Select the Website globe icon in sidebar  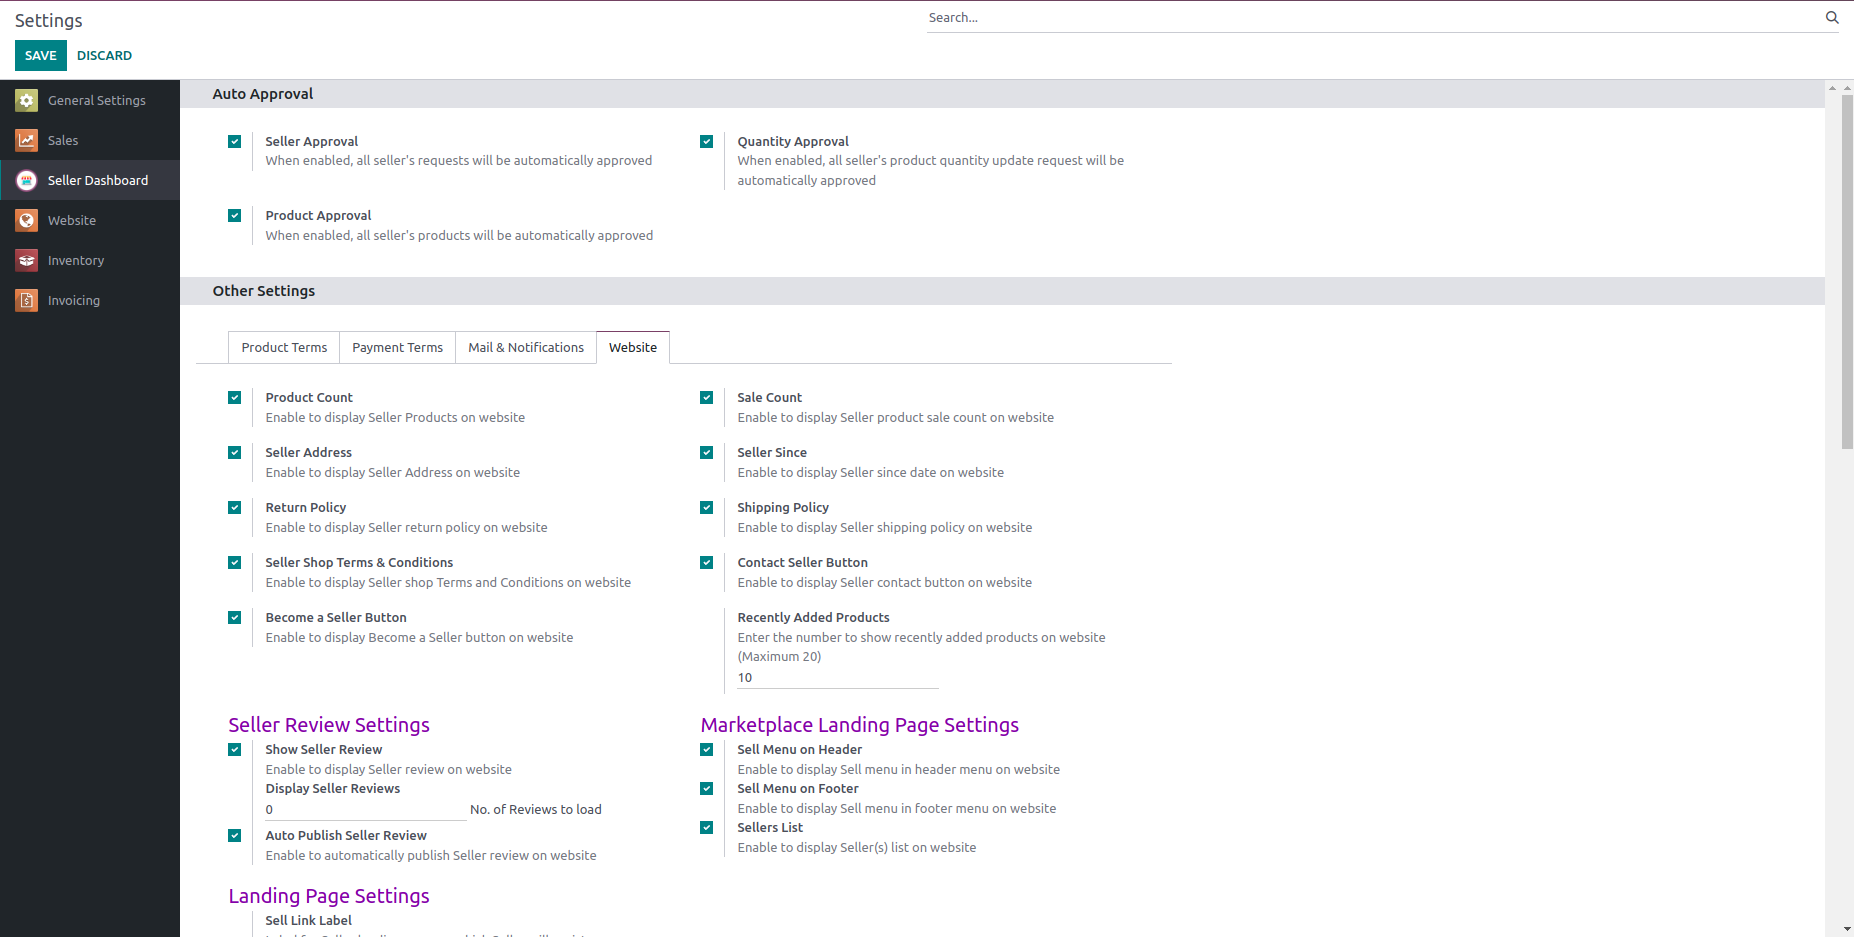pos(27,220)
